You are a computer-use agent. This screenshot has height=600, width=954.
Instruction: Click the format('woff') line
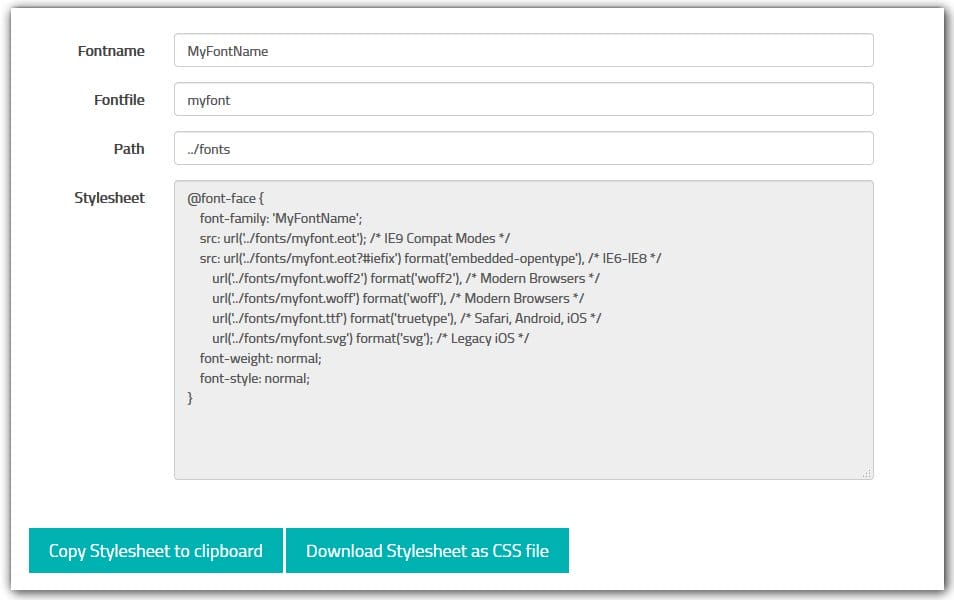pos(398,298)
